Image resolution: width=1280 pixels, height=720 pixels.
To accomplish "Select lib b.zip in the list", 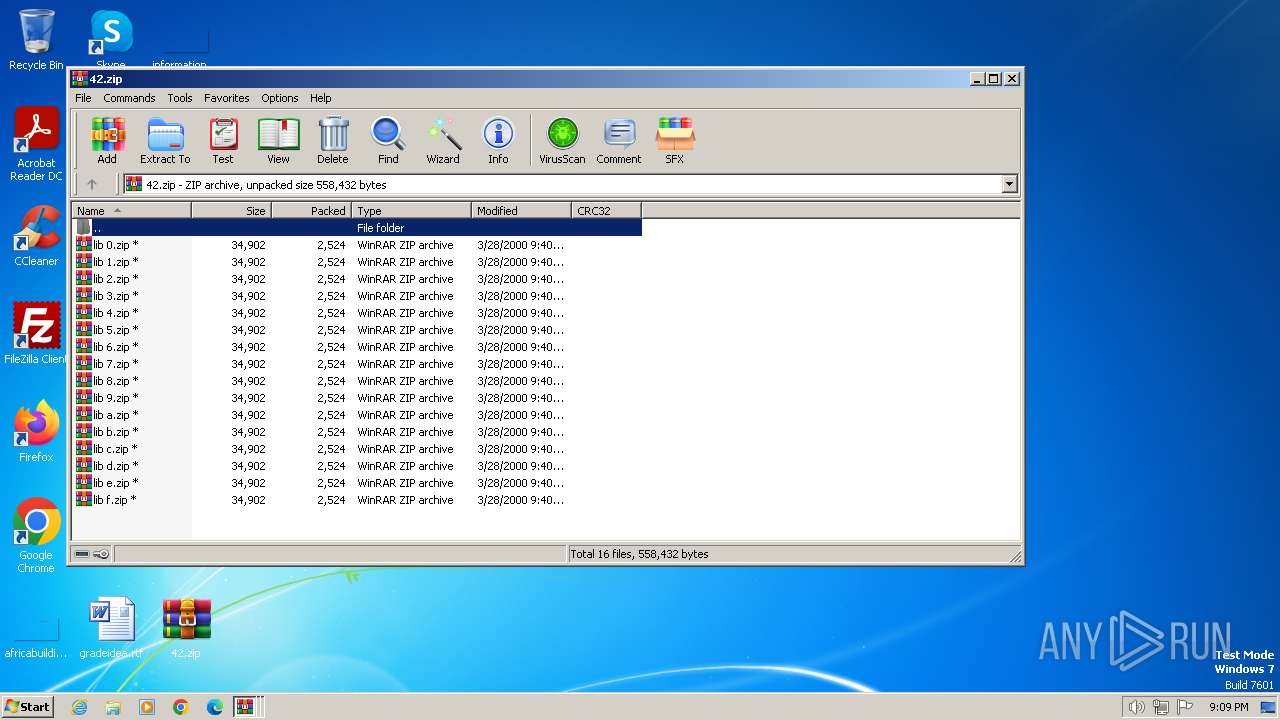I will tap(357, 432).
